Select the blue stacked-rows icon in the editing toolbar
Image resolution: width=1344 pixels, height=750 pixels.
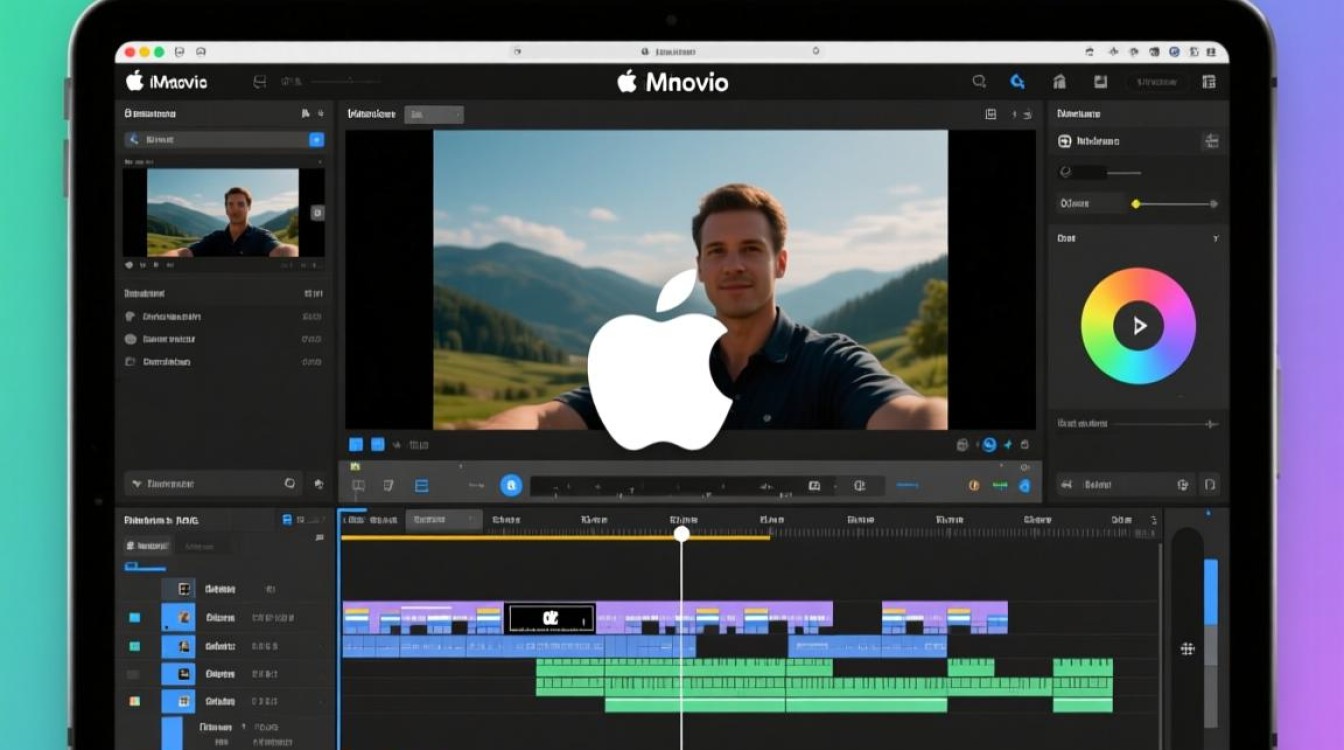pos(421,486)
